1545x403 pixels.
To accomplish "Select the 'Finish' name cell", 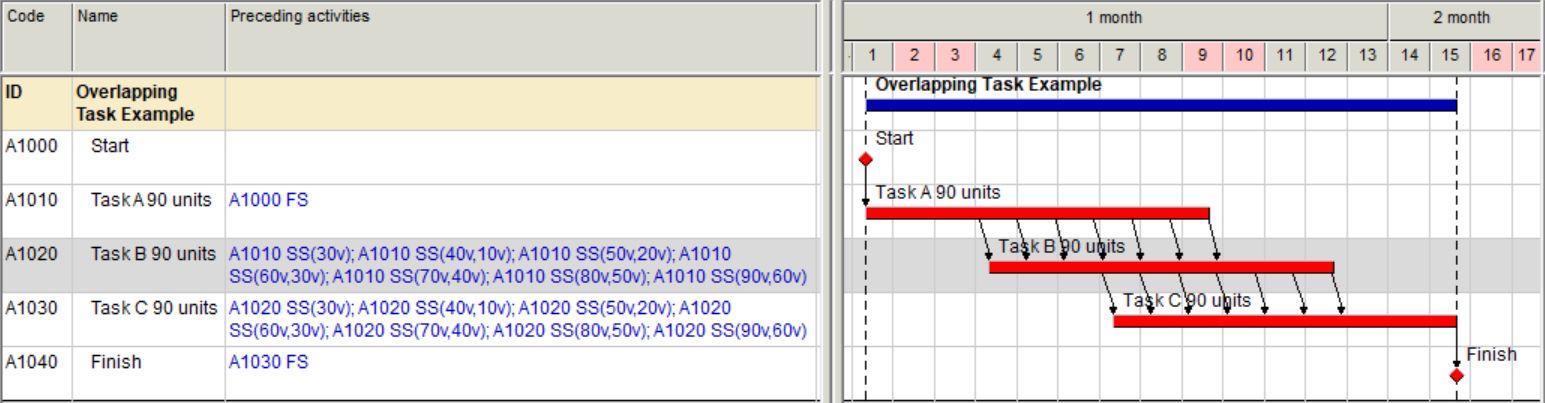I will tap(148, 373).
